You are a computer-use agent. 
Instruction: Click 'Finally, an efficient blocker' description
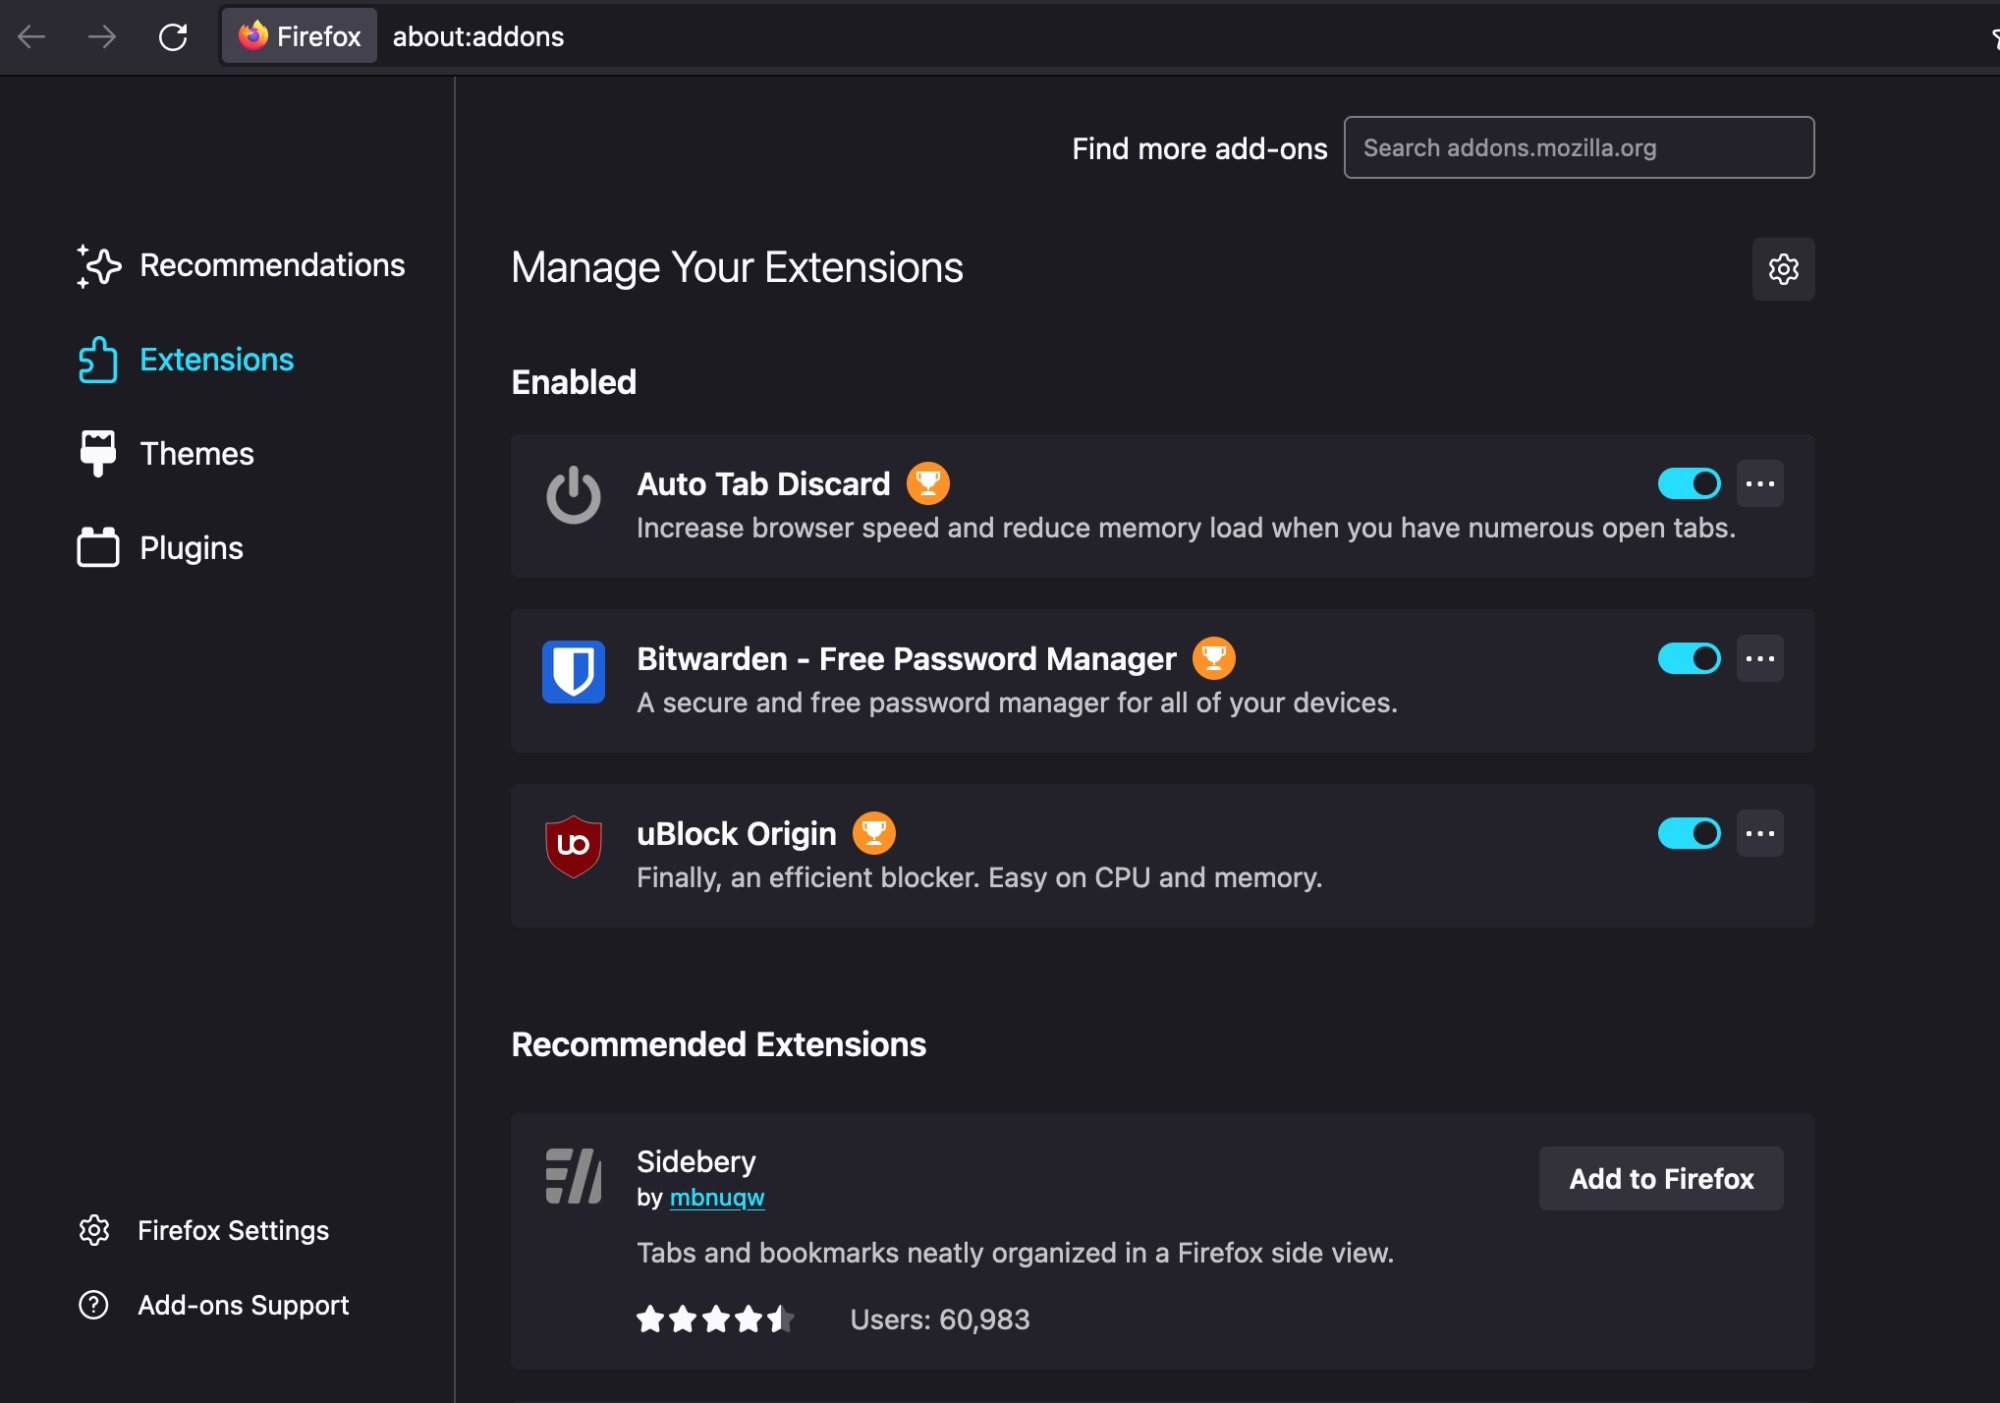coord(980,878)
